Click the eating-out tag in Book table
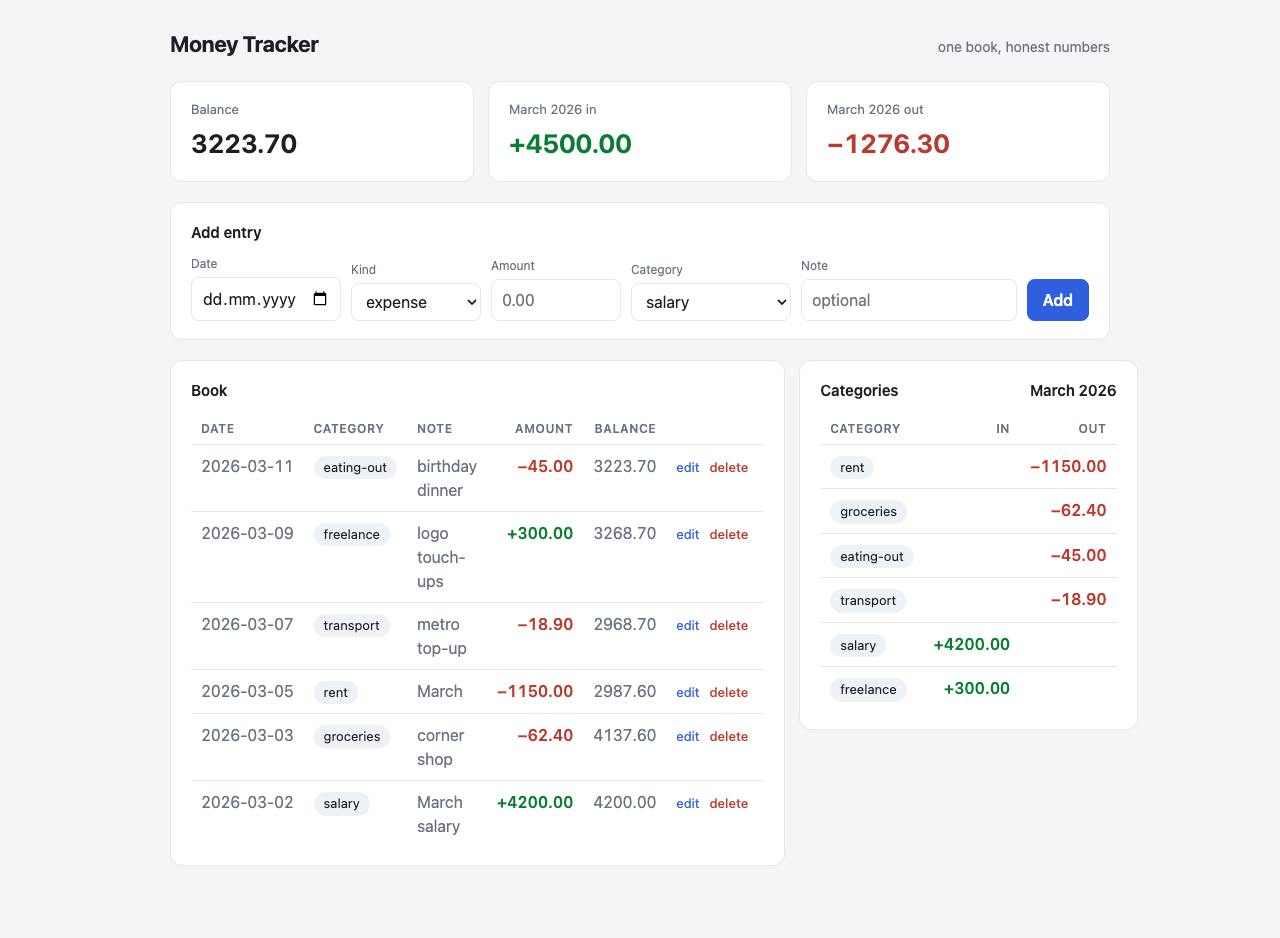The image size is (1280, 938). [355, 467]
